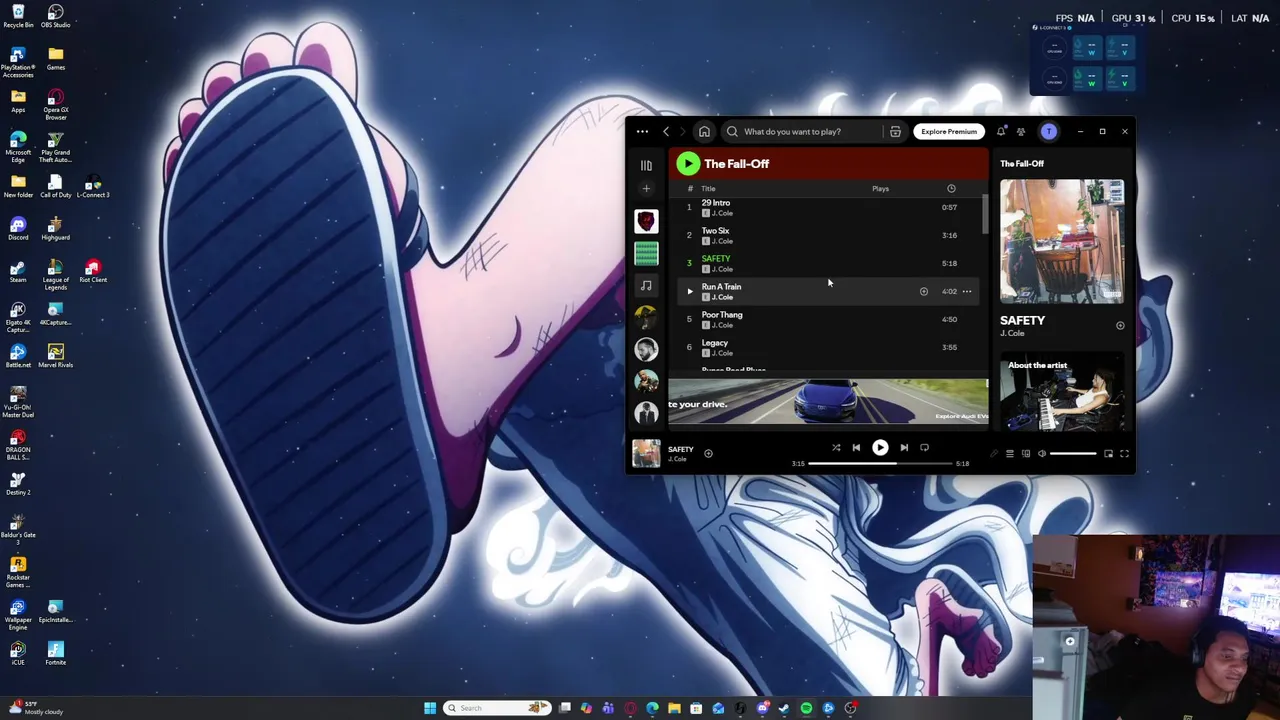Viewport: 1280px width, 720px height.
Task: Open the red album cover in the library sidebar
Action: (x=646, y=221)
